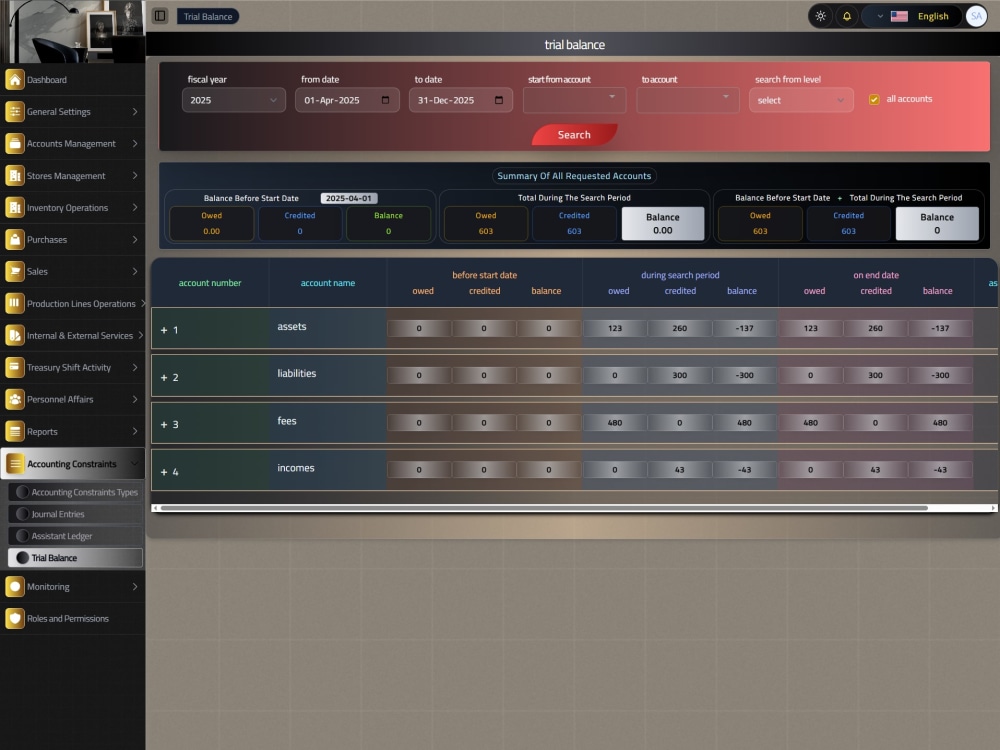
Task: Select the Trial Balance radio
Action: pos(22,557)
